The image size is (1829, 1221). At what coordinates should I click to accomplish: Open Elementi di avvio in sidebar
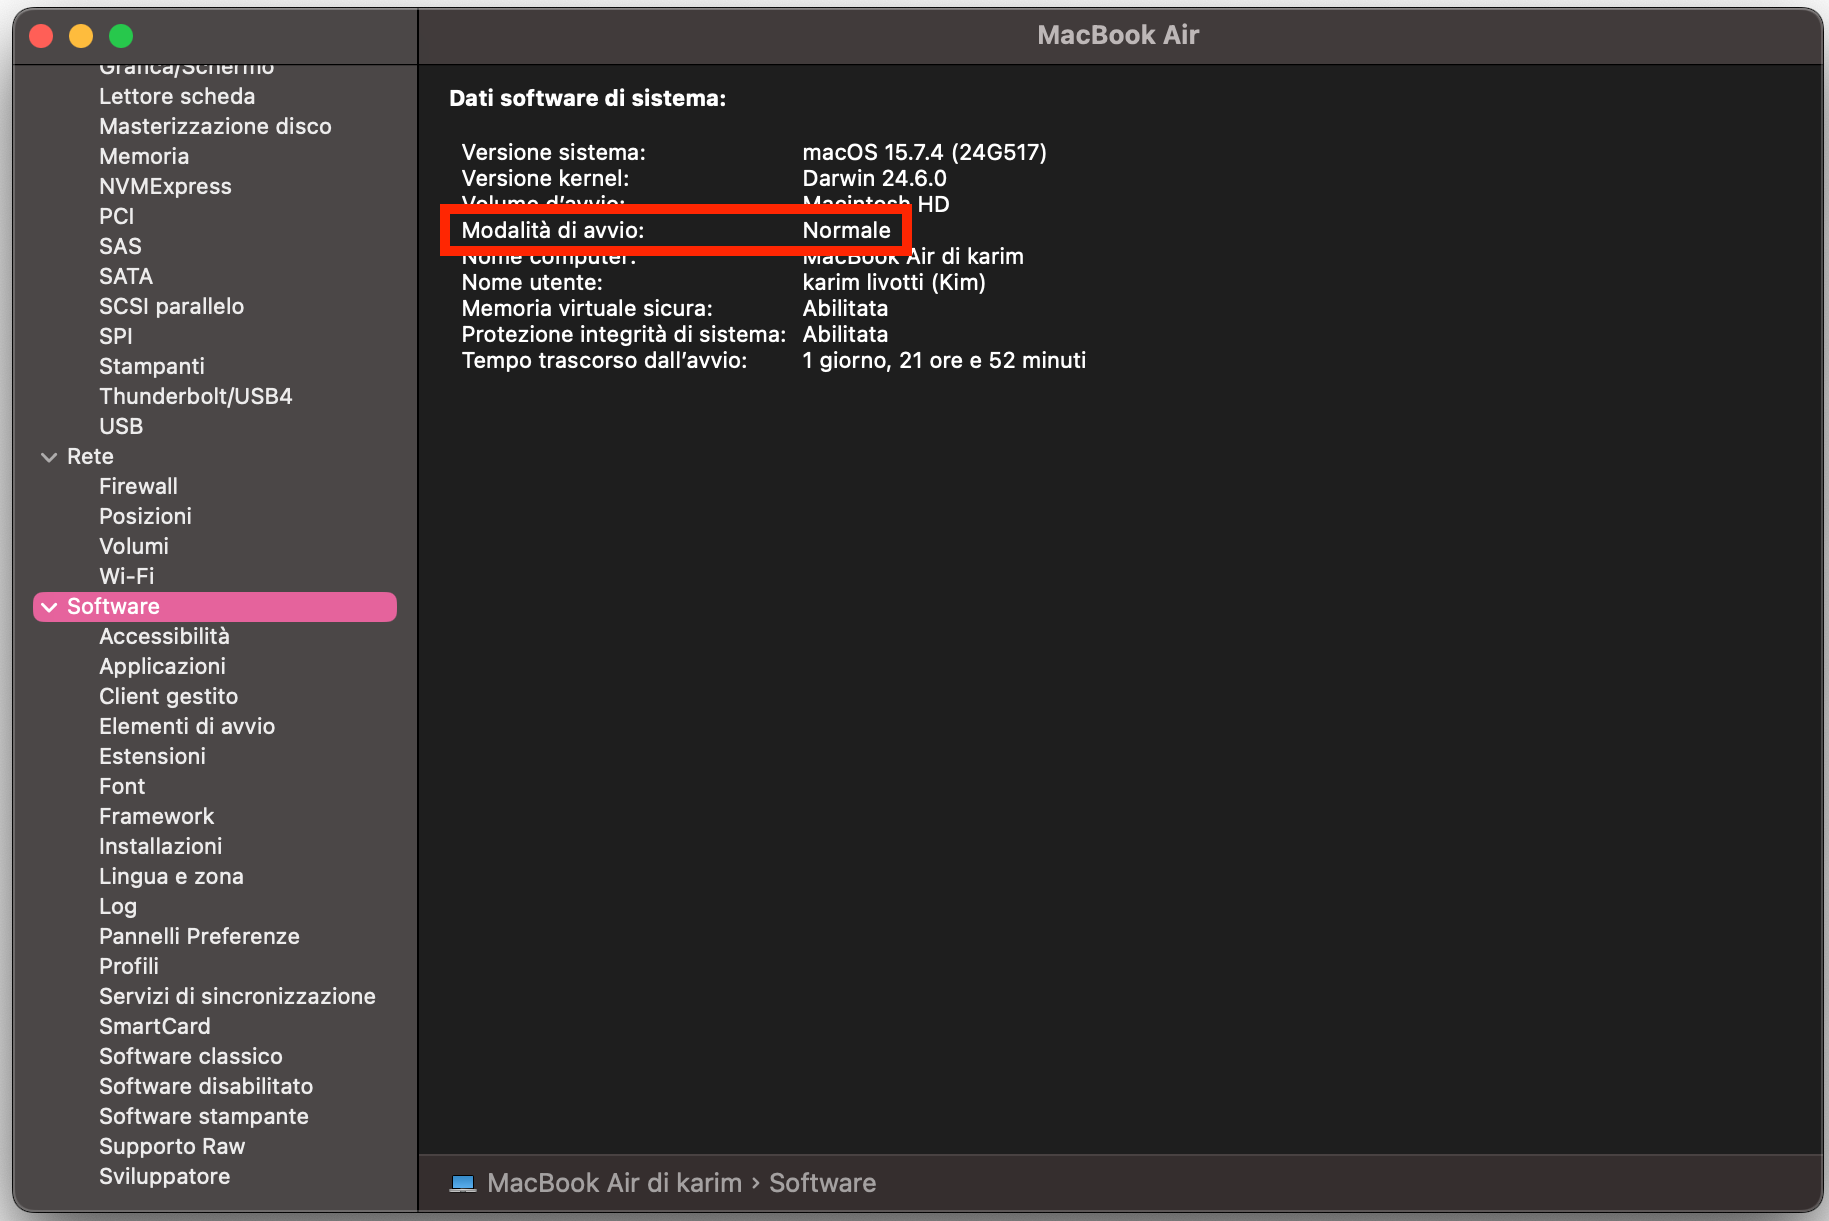(186, 726)
